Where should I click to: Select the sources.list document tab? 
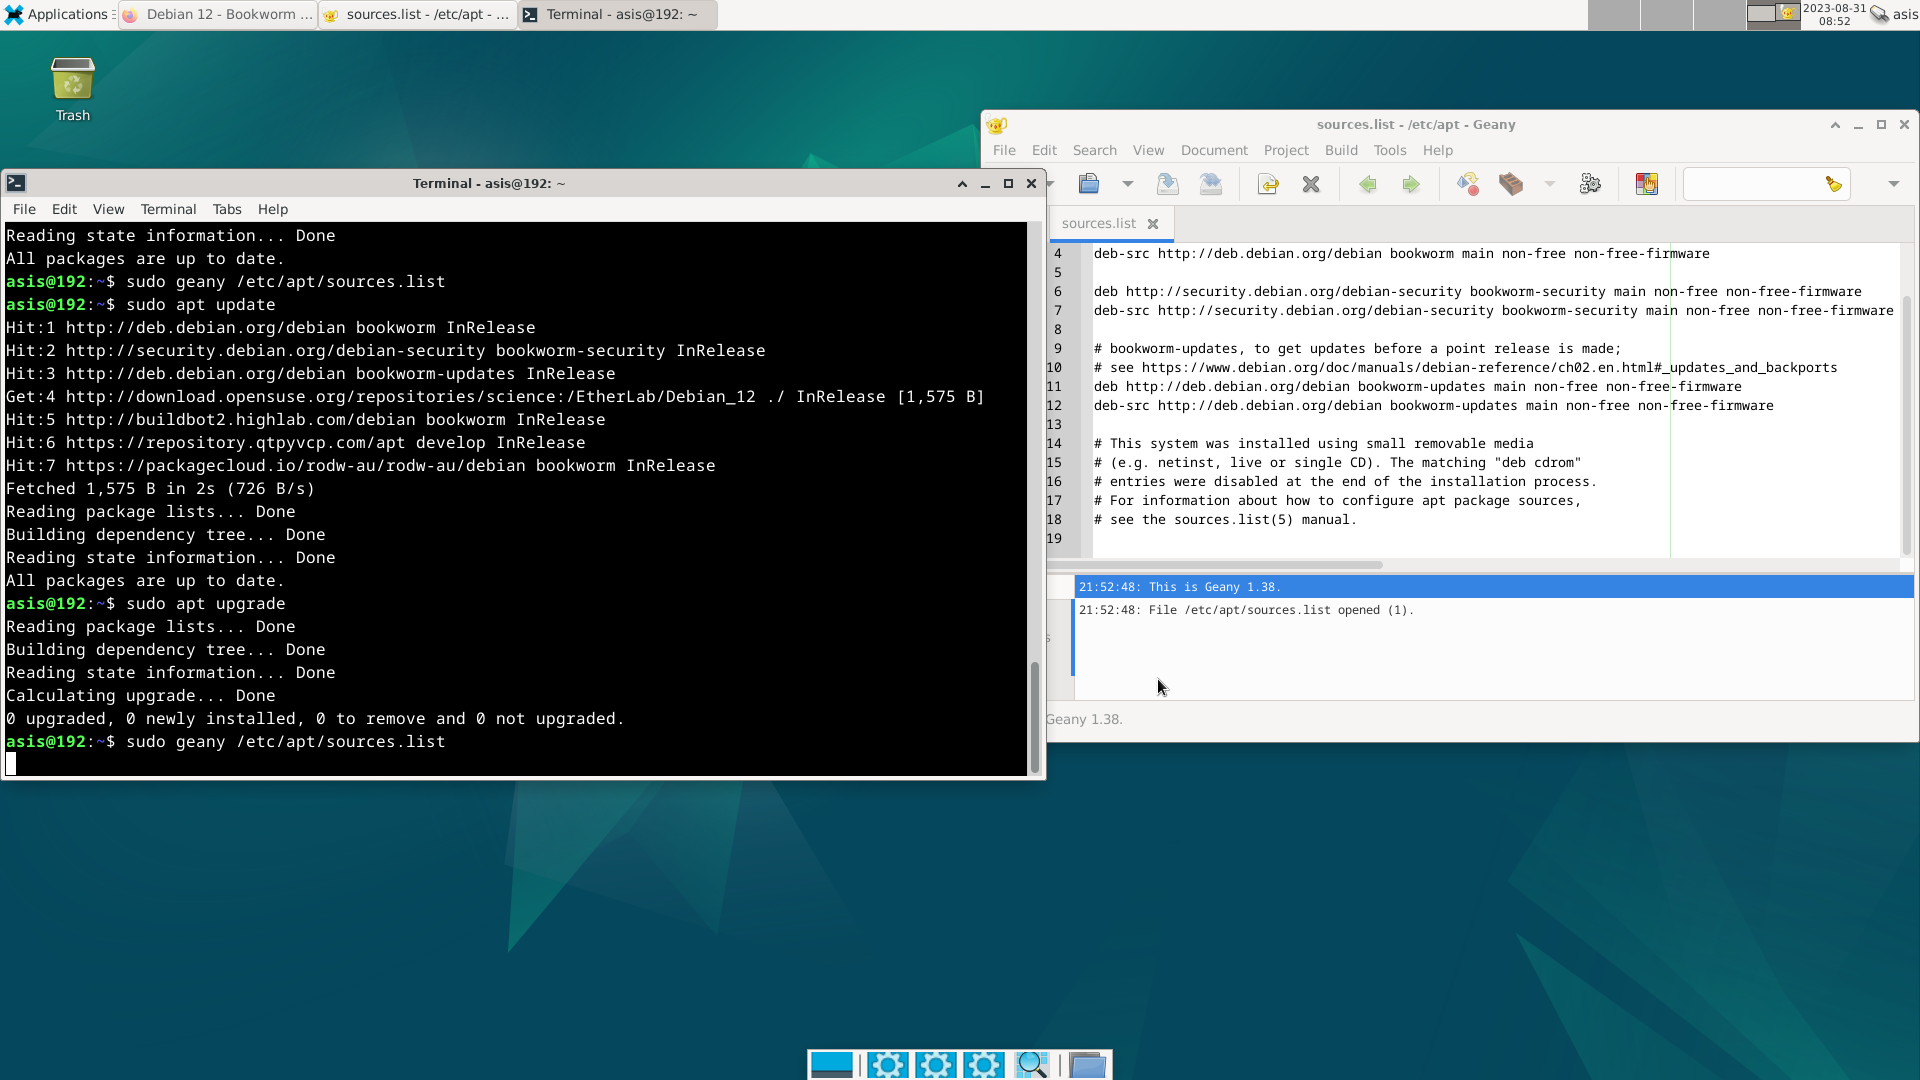1098,223
